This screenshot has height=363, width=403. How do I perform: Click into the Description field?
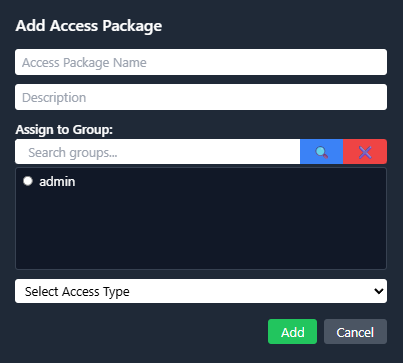click(x=201, y=97)
